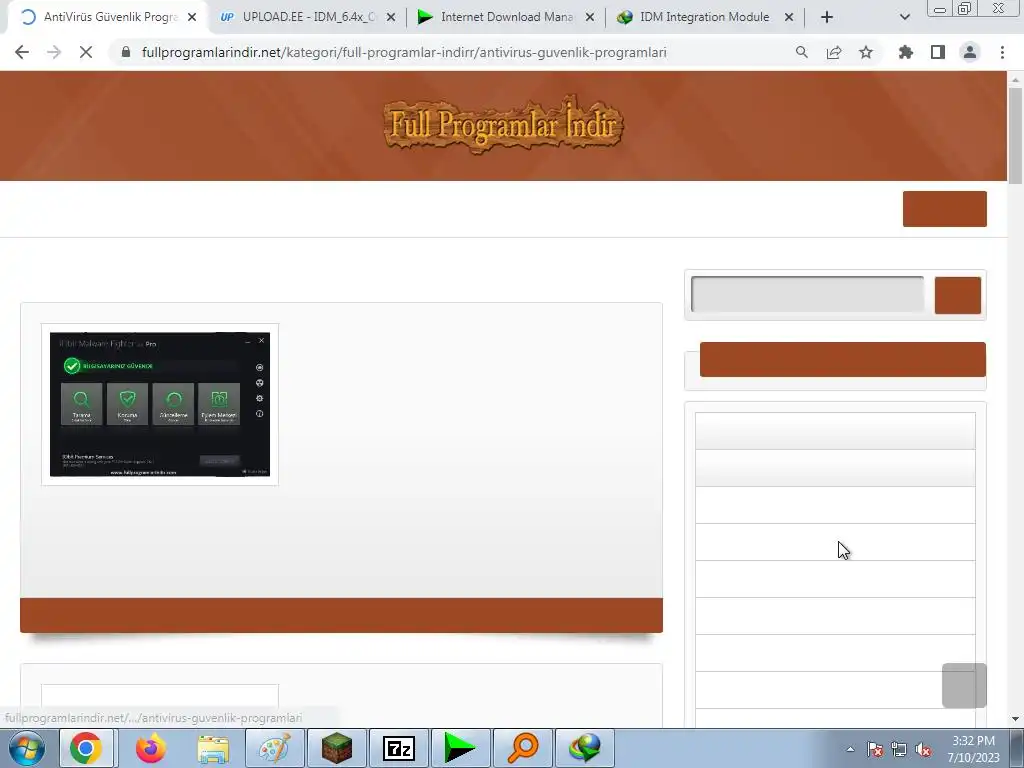Click the muted volume tray icon
Viewport: 1024px width, 768px height.
point(923,749)
